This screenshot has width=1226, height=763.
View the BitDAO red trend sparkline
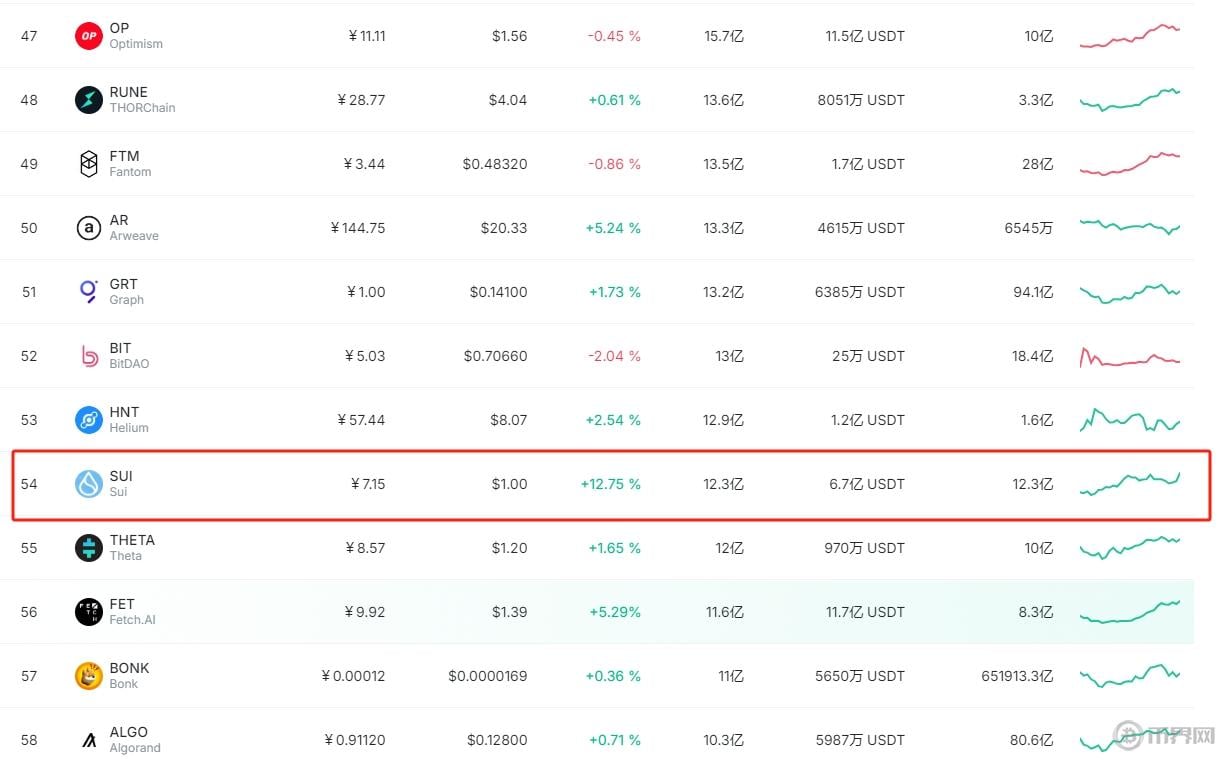click(x=1130, y=357)
